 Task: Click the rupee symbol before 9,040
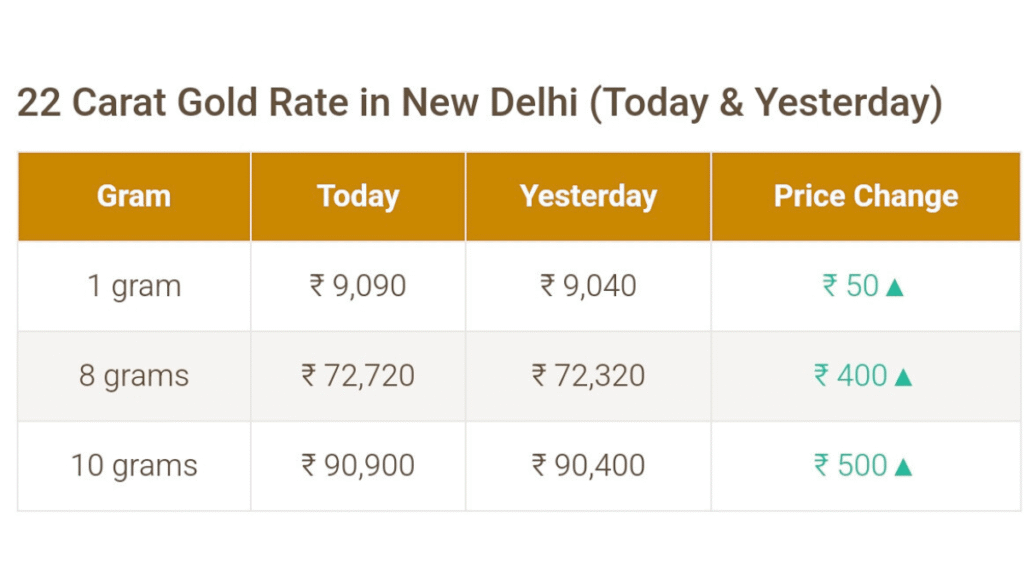(548, 285)
